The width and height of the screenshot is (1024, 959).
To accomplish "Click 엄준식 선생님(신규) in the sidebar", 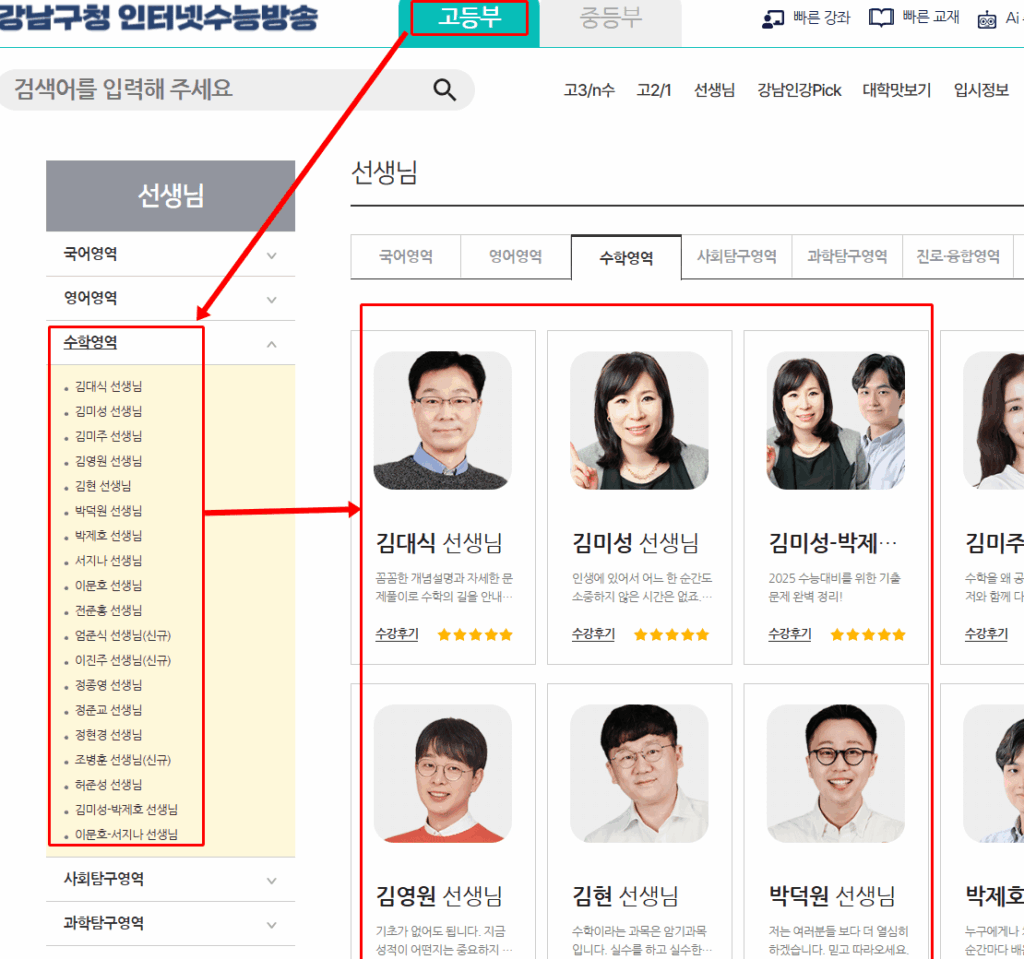I will point(123,636).
